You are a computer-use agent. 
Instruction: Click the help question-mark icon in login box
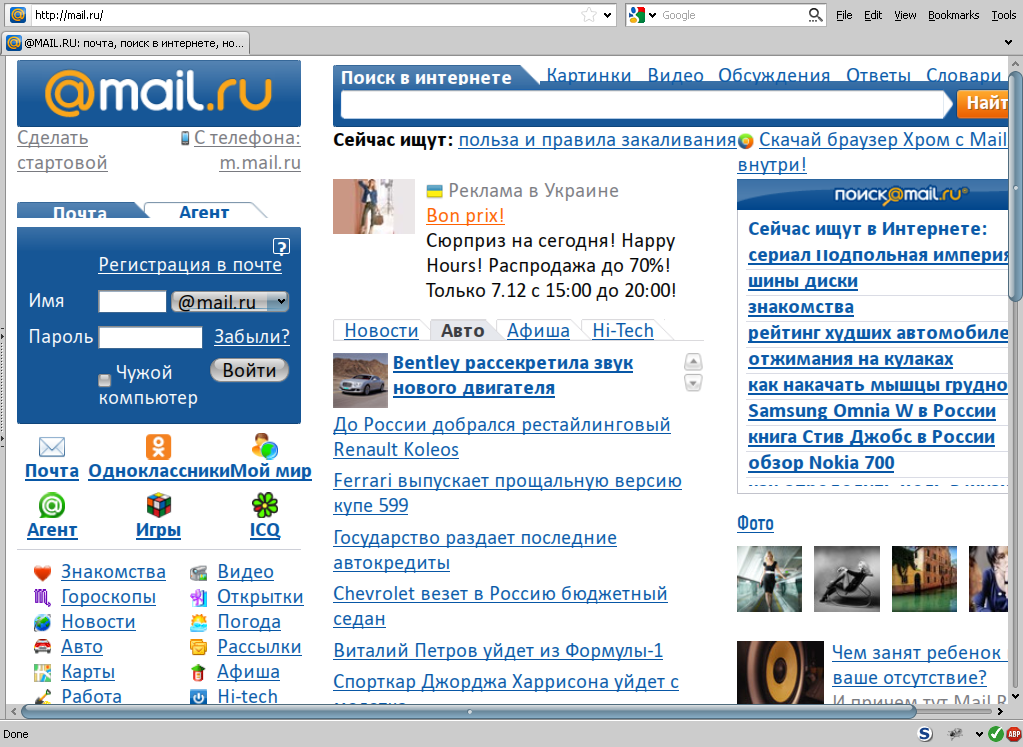point(281,247)
